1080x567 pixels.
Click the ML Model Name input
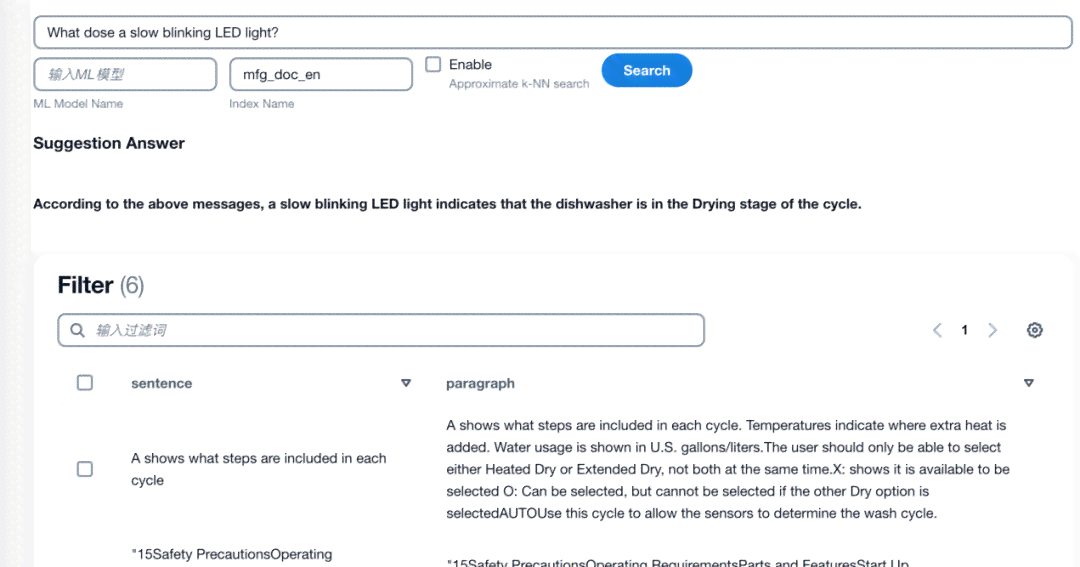(x=125, y=74)
